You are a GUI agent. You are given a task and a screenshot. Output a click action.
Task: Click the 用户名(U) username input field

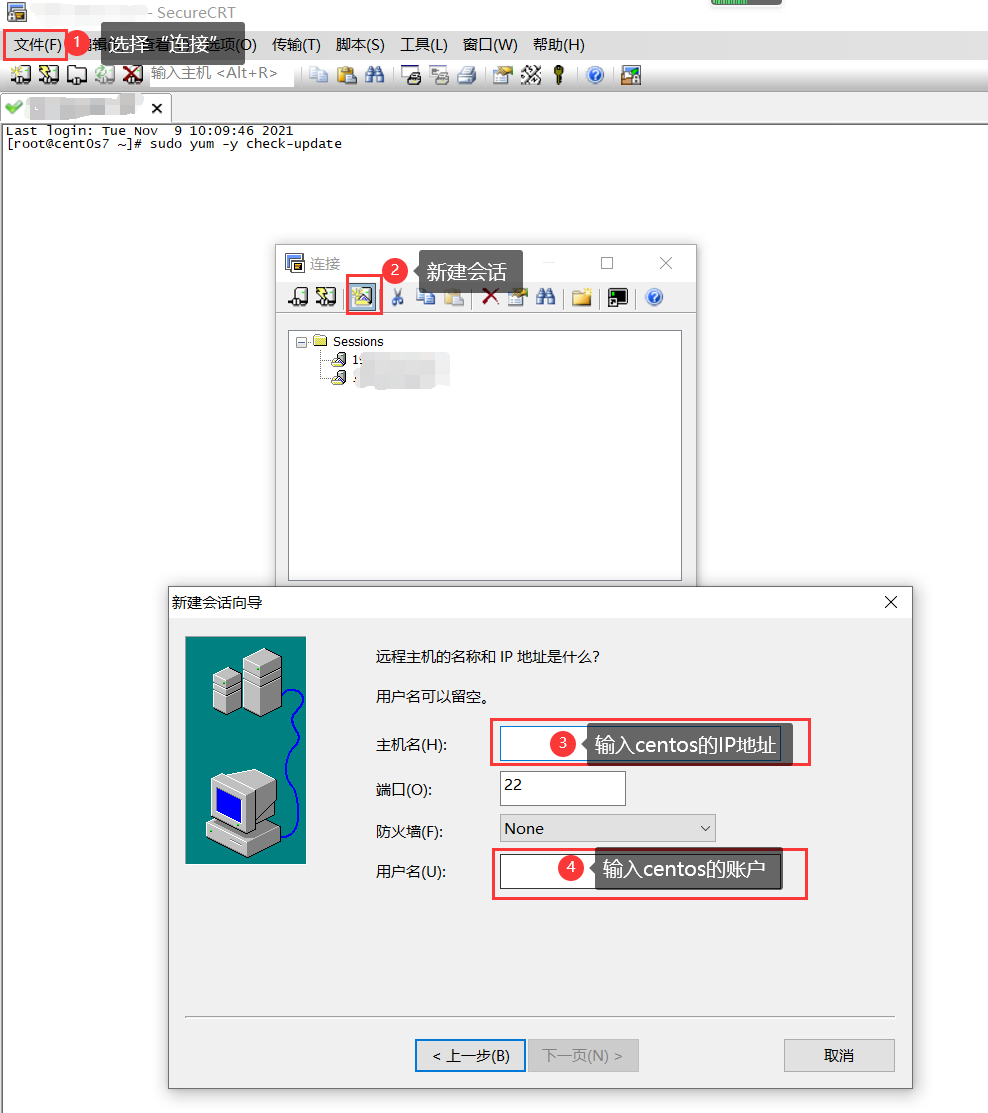(640, 872)
